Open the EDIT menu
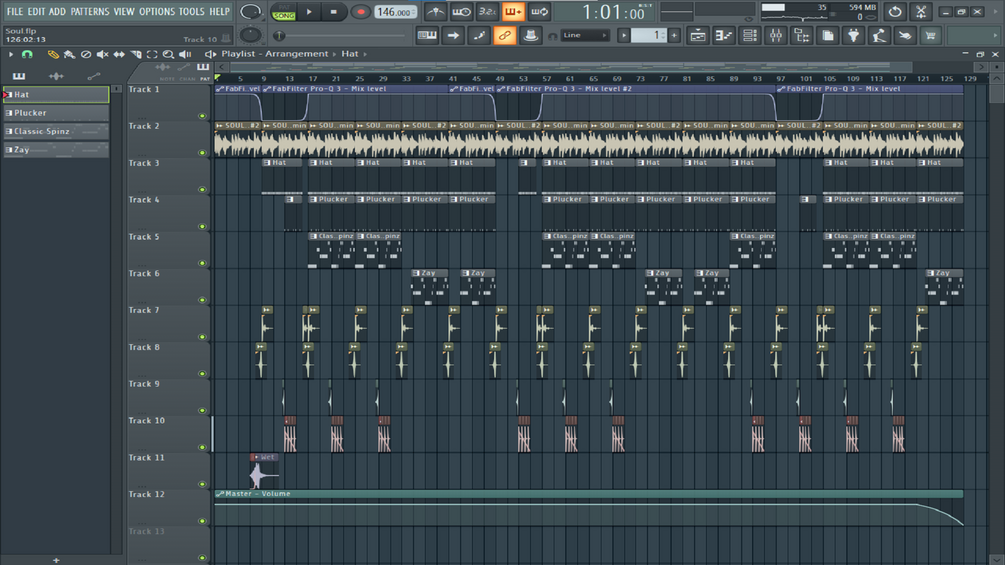Screen dimensions: 1005x565 [x=36, y=12]
